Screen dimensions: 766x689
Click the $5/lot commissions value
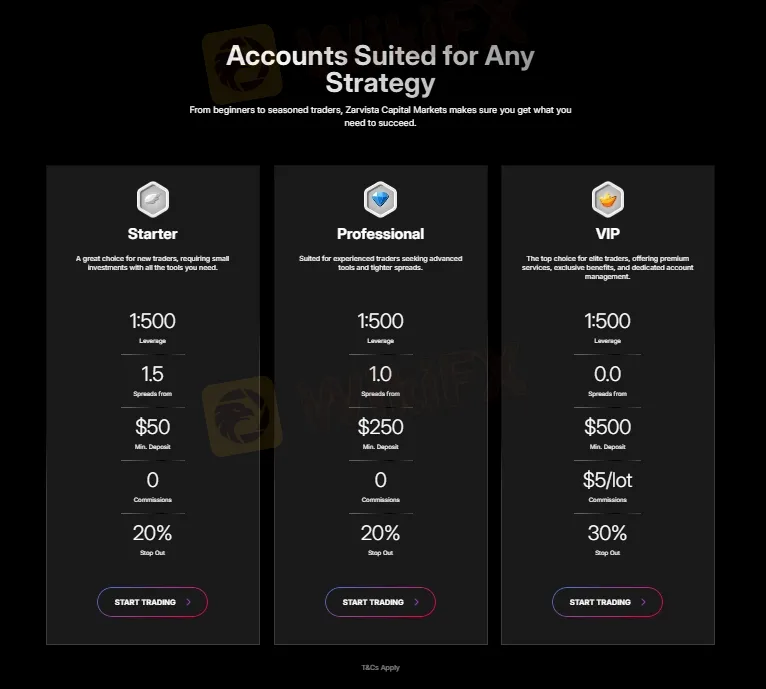(x=607, y=480)
